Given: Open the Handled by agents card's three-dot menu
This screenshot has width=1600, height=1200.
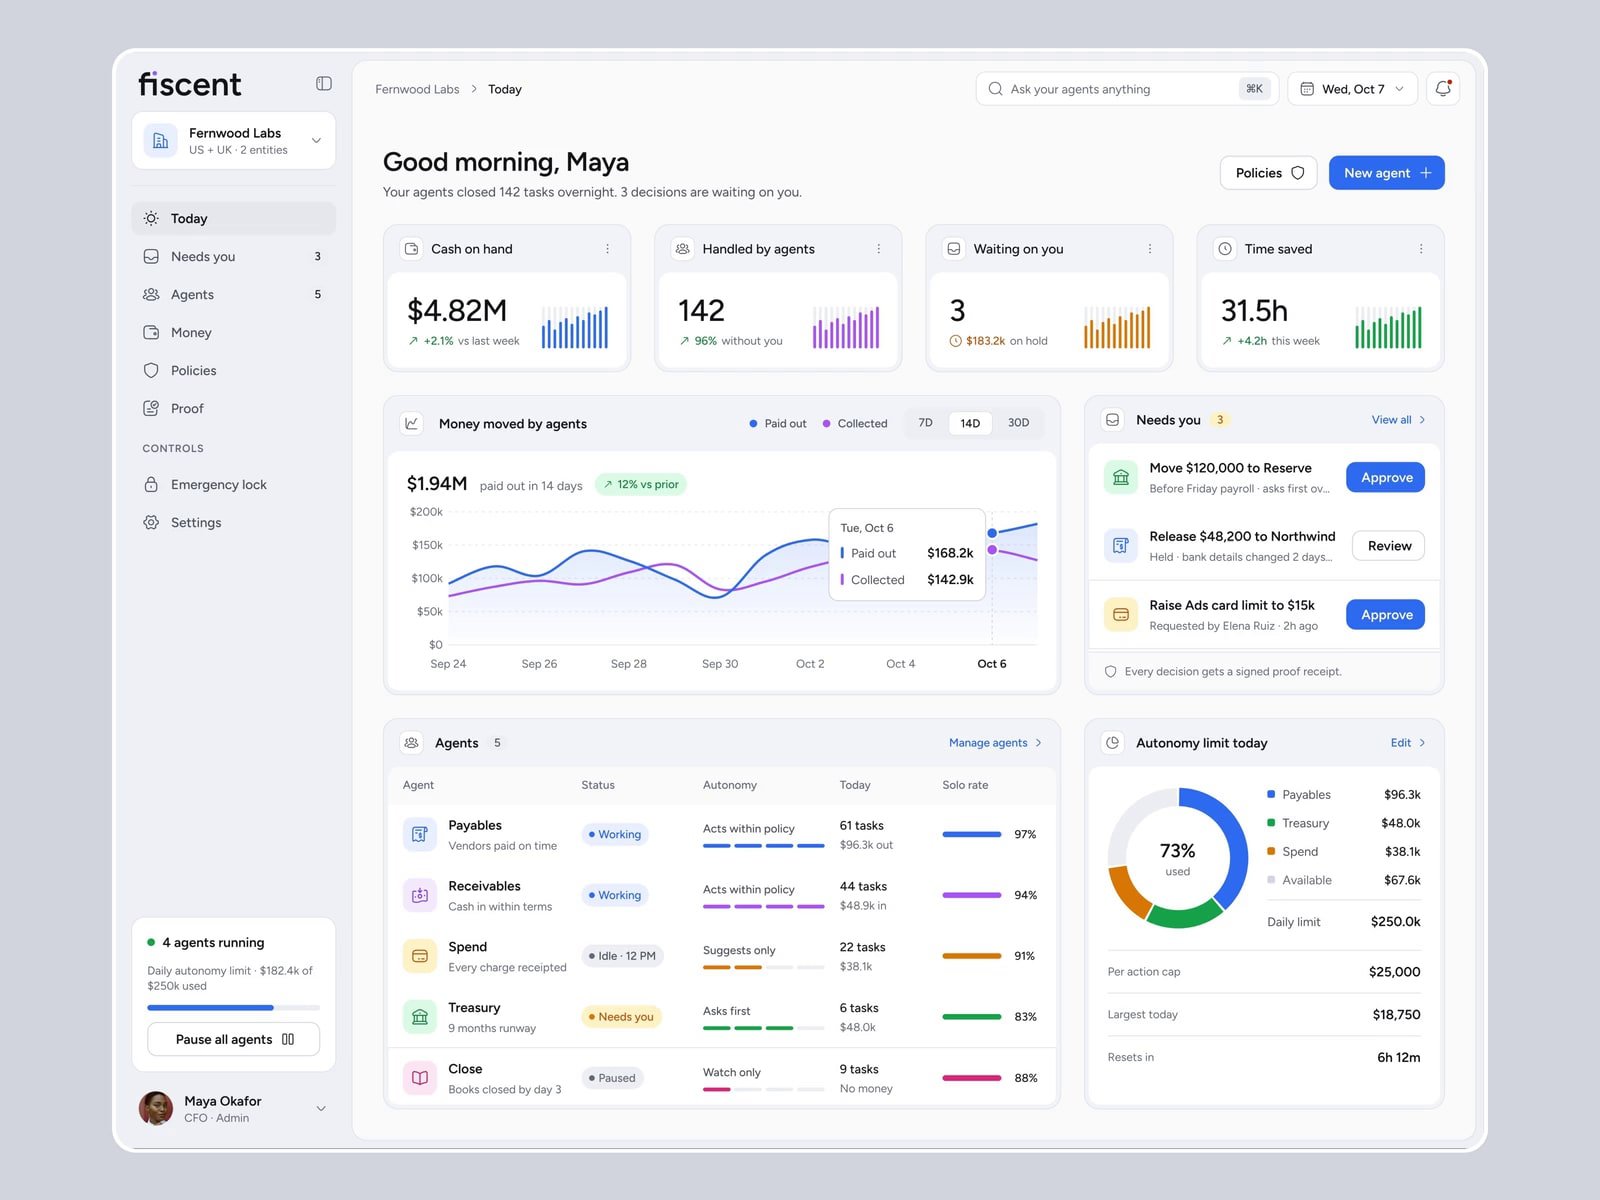Looking at the screenshot, I should point(879,249).
